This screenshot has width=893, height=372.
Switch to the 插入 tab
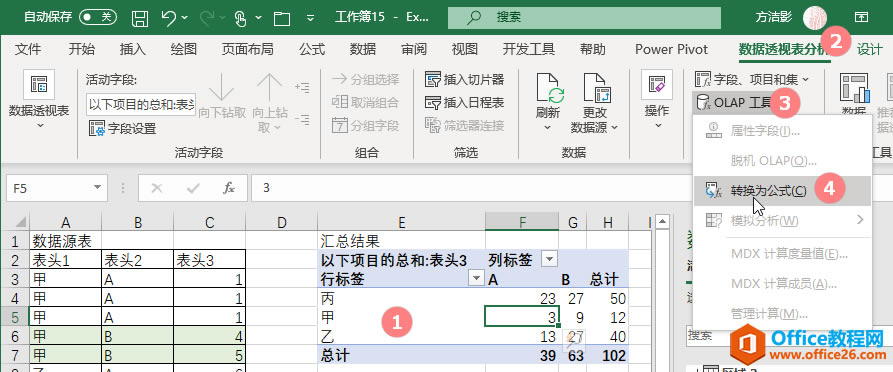[x=133, y=50]
